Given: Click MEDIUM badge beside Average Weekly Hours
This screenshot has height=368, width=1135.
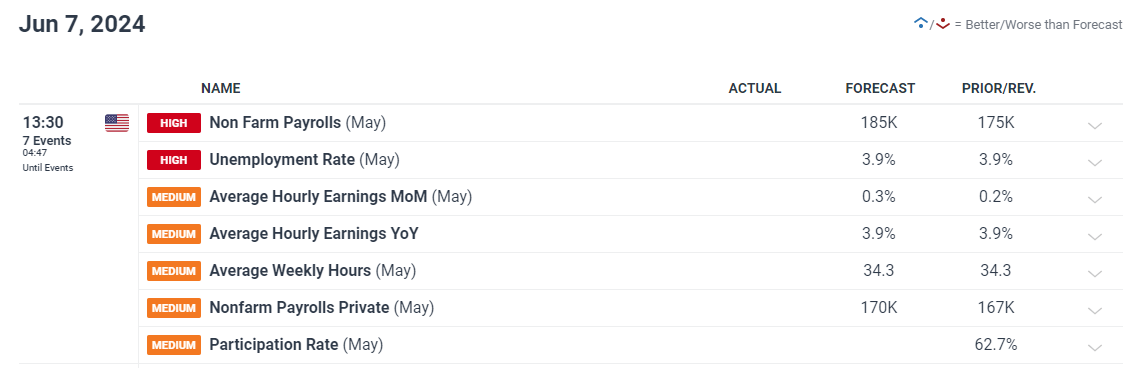Looking at the screenshot, I should pos(174,271).
